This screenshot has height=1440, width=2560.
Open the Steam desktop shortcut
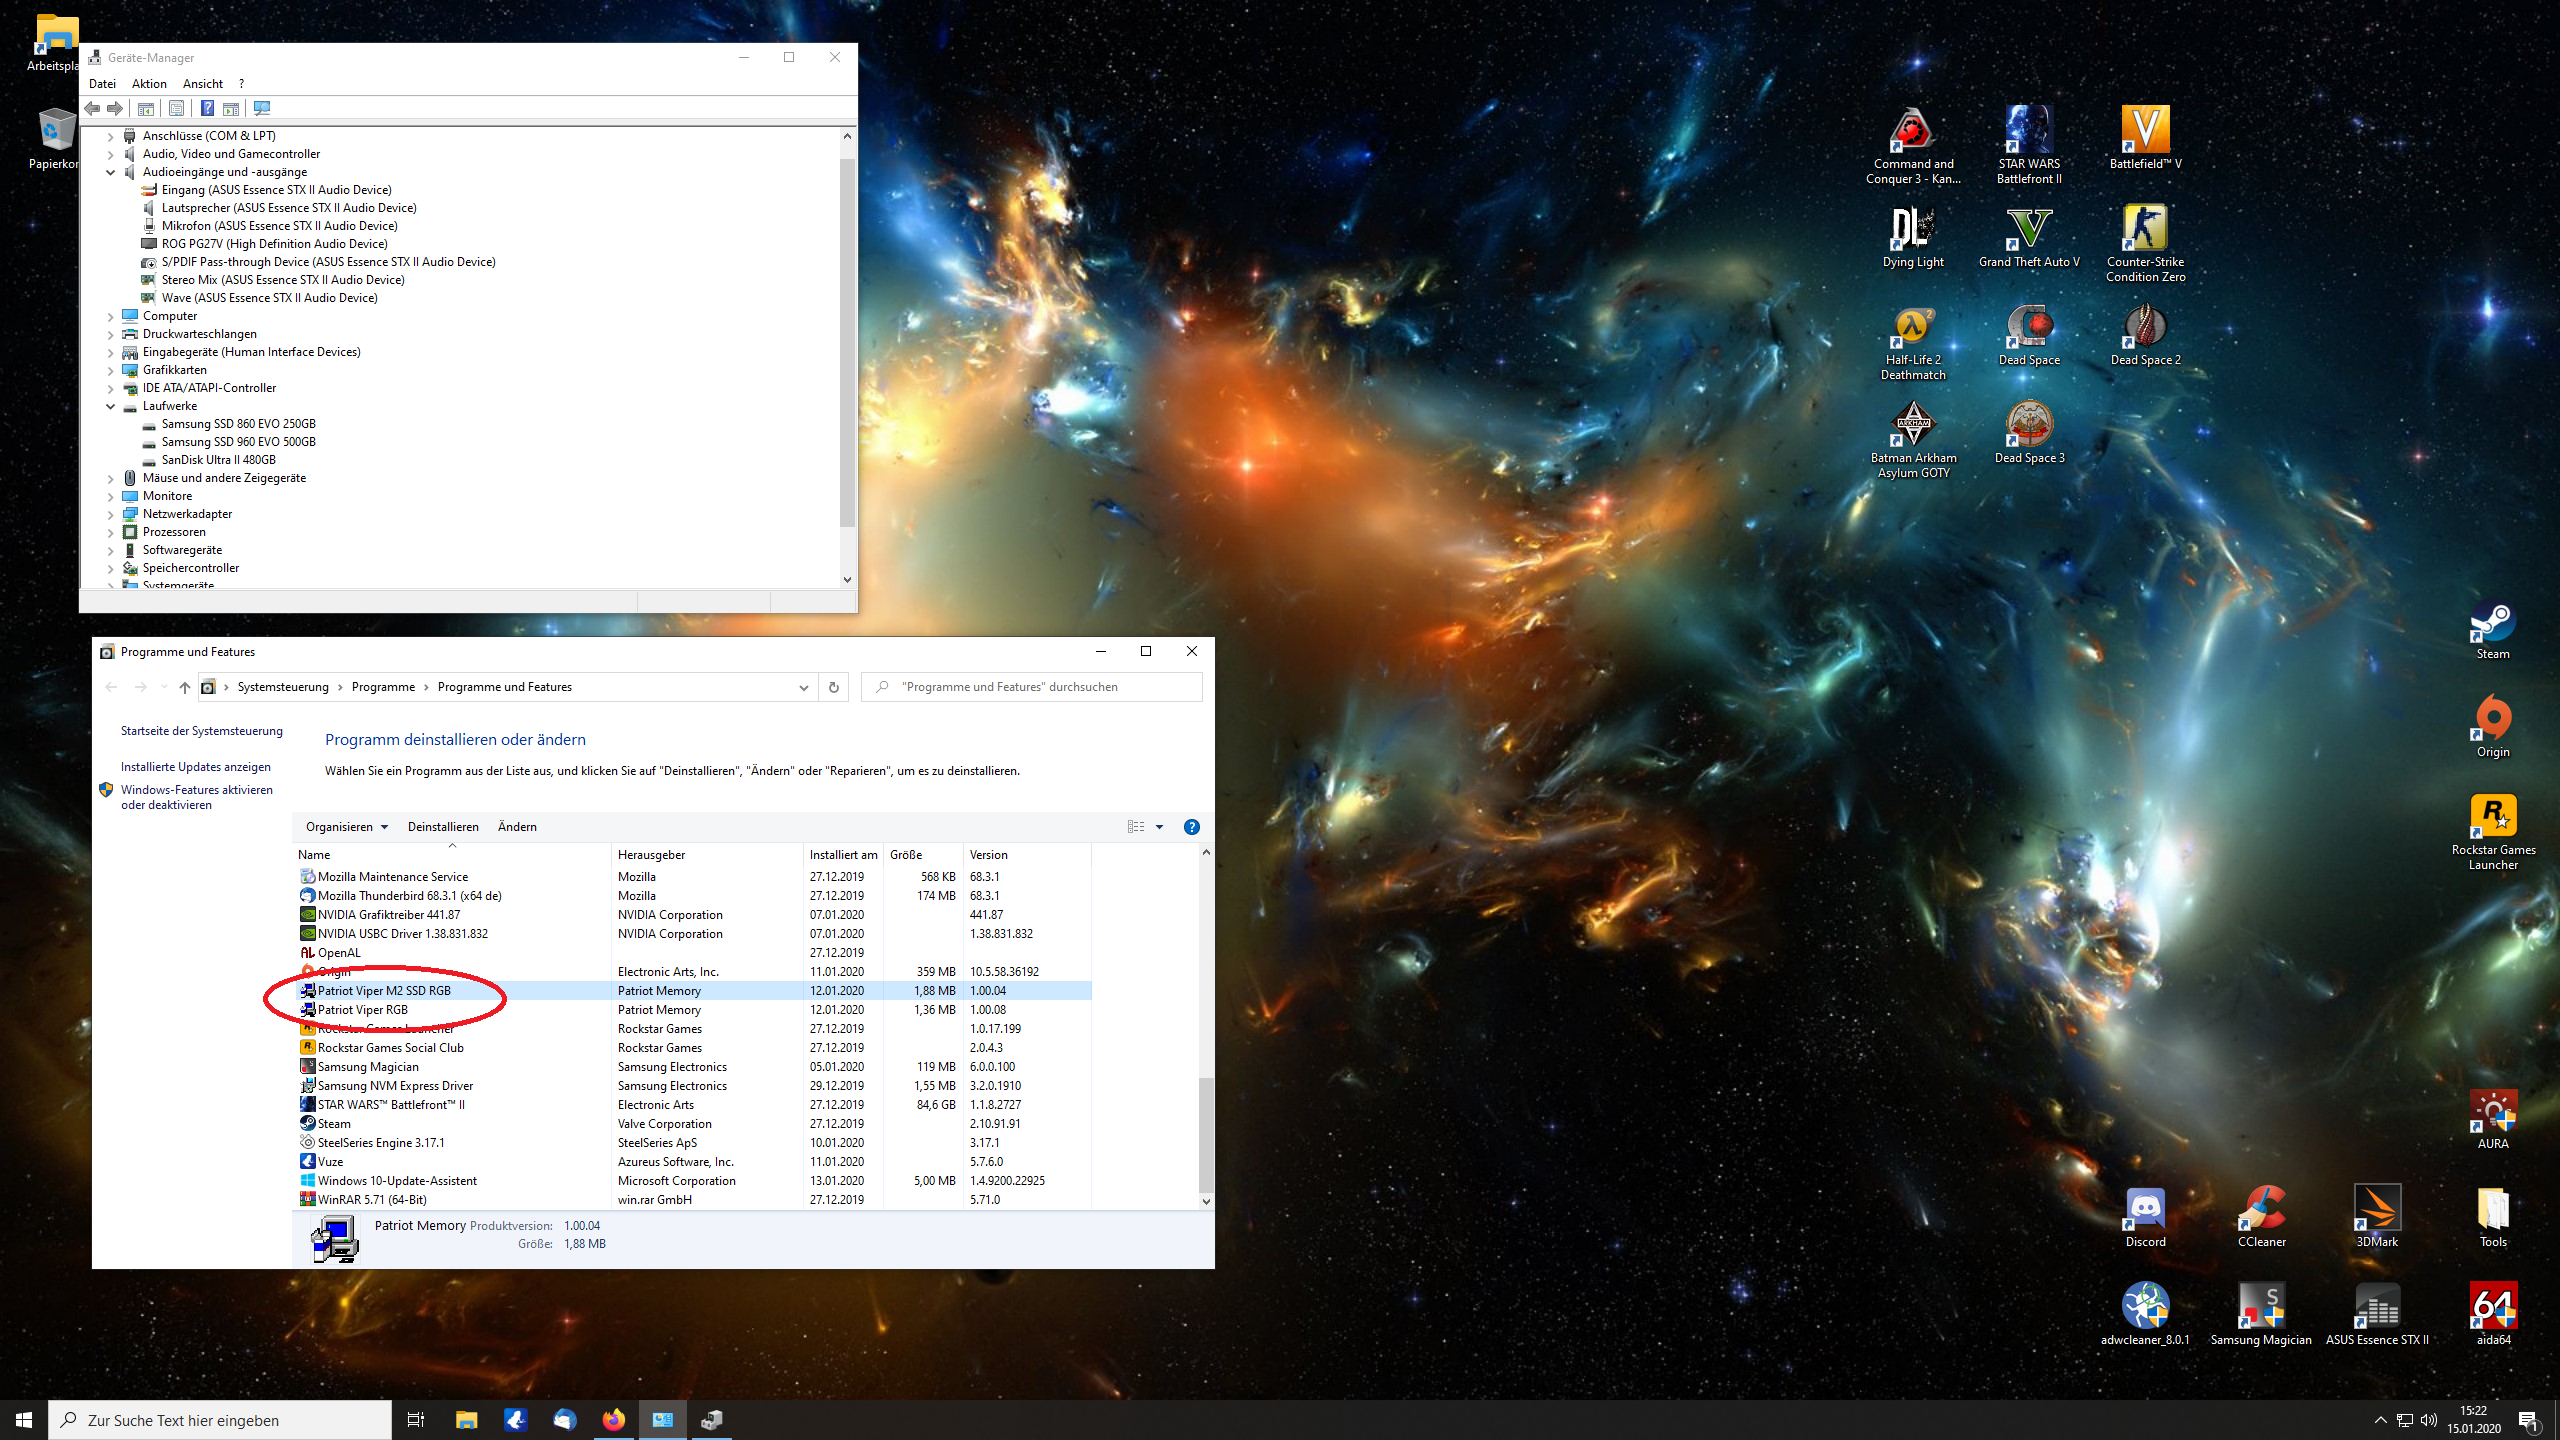coord(2492,631)
